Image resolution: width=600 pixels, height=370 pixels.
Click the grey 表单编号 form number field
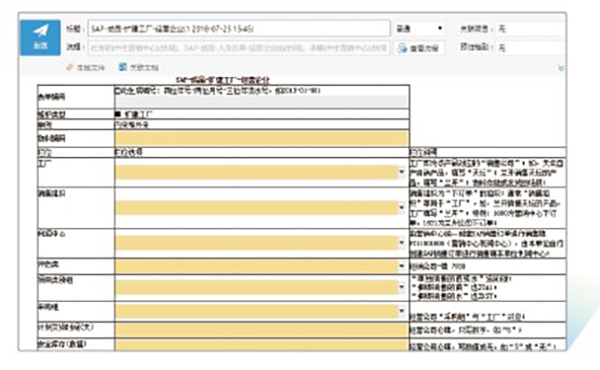coord(261,101)
